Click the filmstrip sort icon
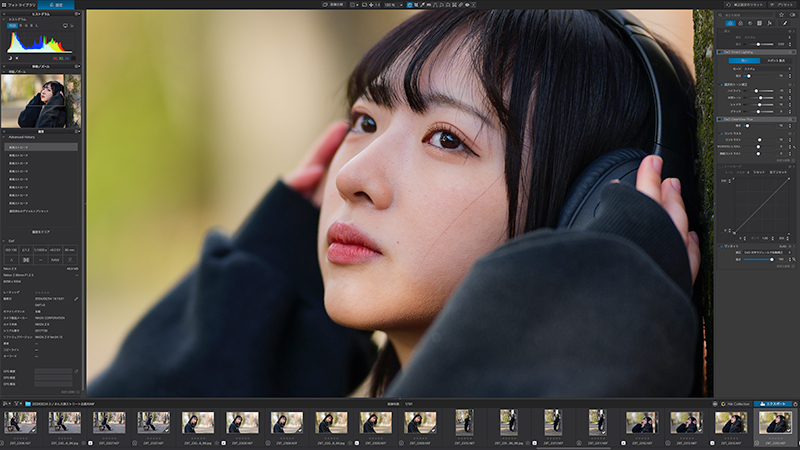This screenshot has width=800, height=450. coord(6,404)
